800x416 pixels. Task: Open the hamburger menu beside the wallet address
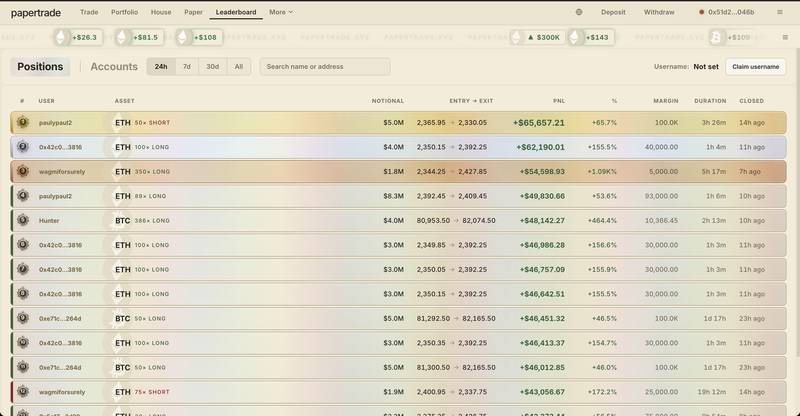point(780,12)
